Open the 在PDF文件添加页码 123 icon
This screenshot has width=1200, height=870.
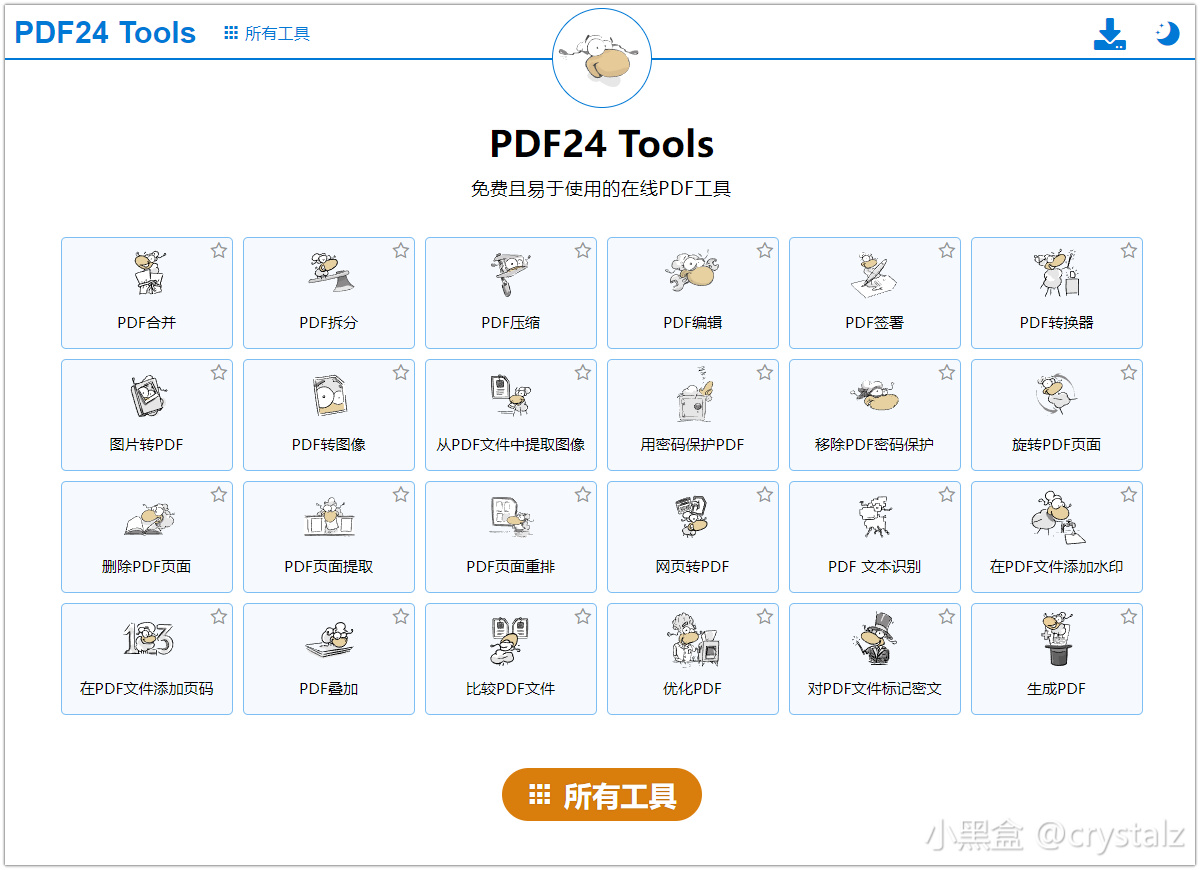pos(147,640)
